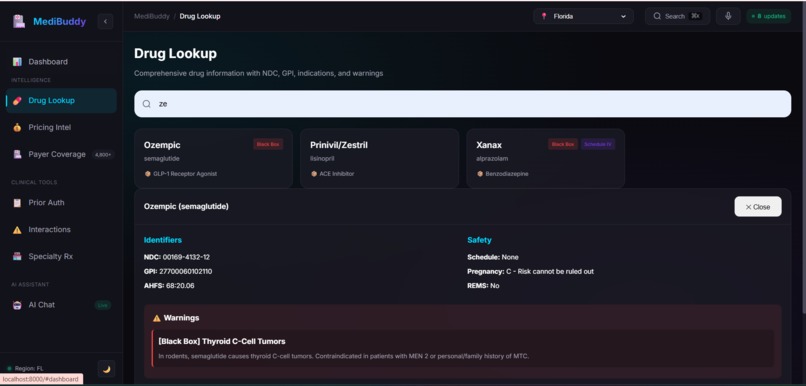Viewport: 806px width, 386px height.
Task: Select the Prinivil/Zestril result card
Action: pos(379,158)
